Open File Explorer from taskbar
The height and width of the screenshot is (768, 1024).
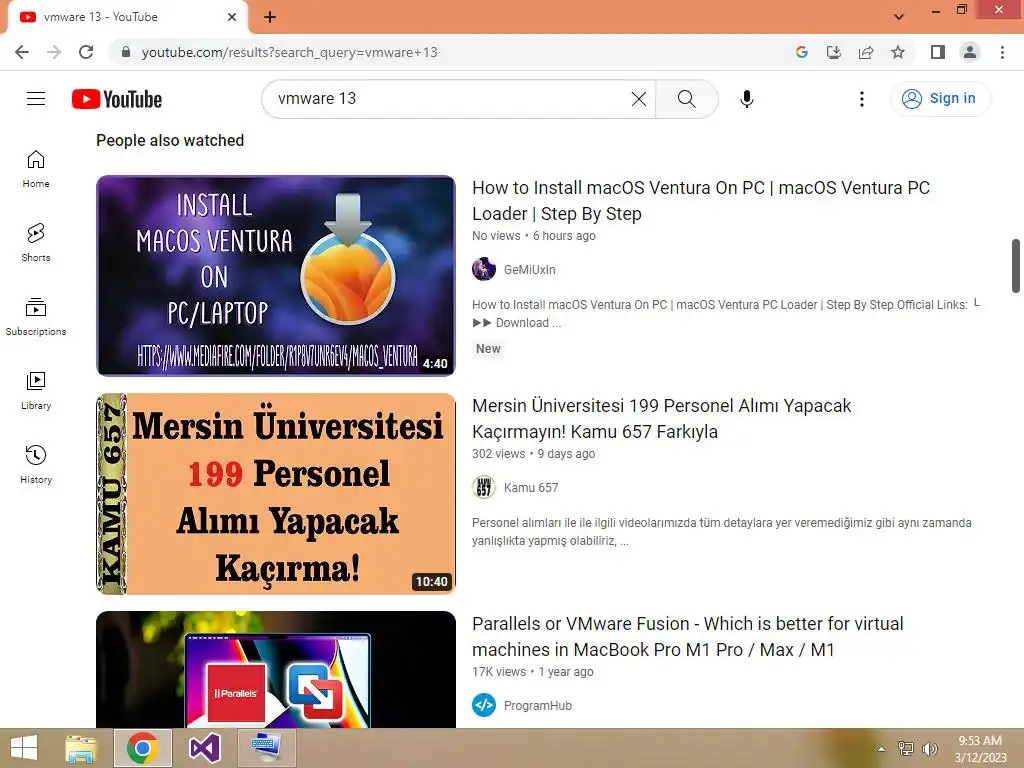[81, 748]
